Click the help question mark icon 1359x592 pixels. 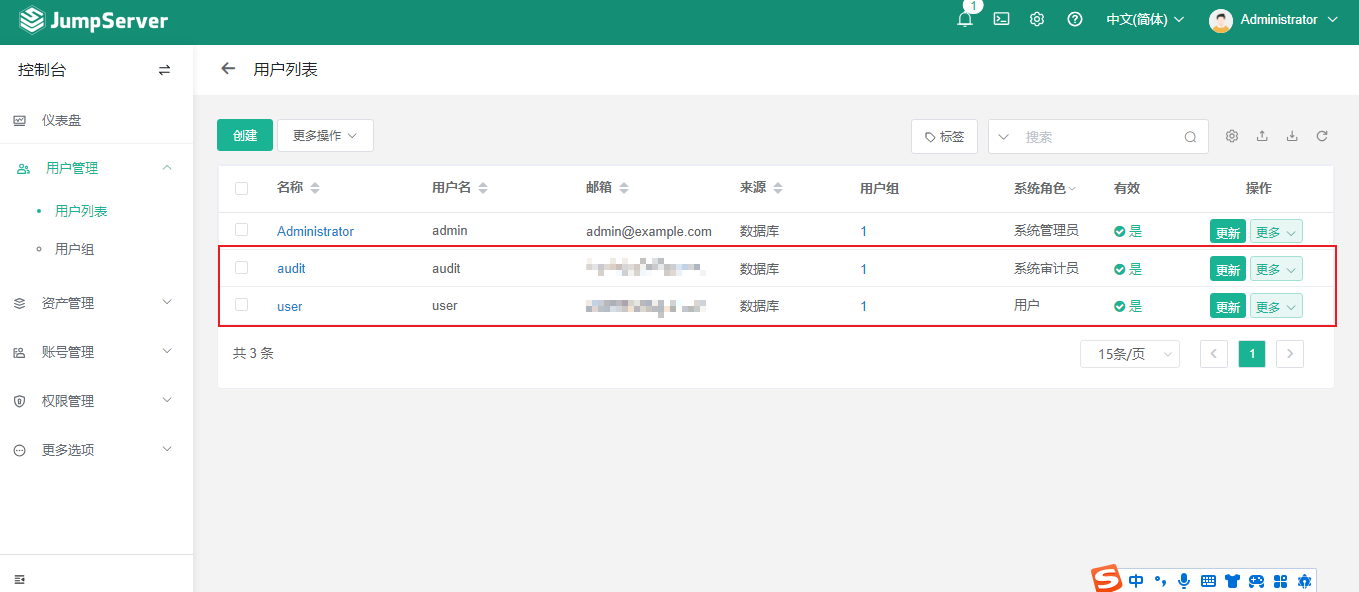(1074, 18)
